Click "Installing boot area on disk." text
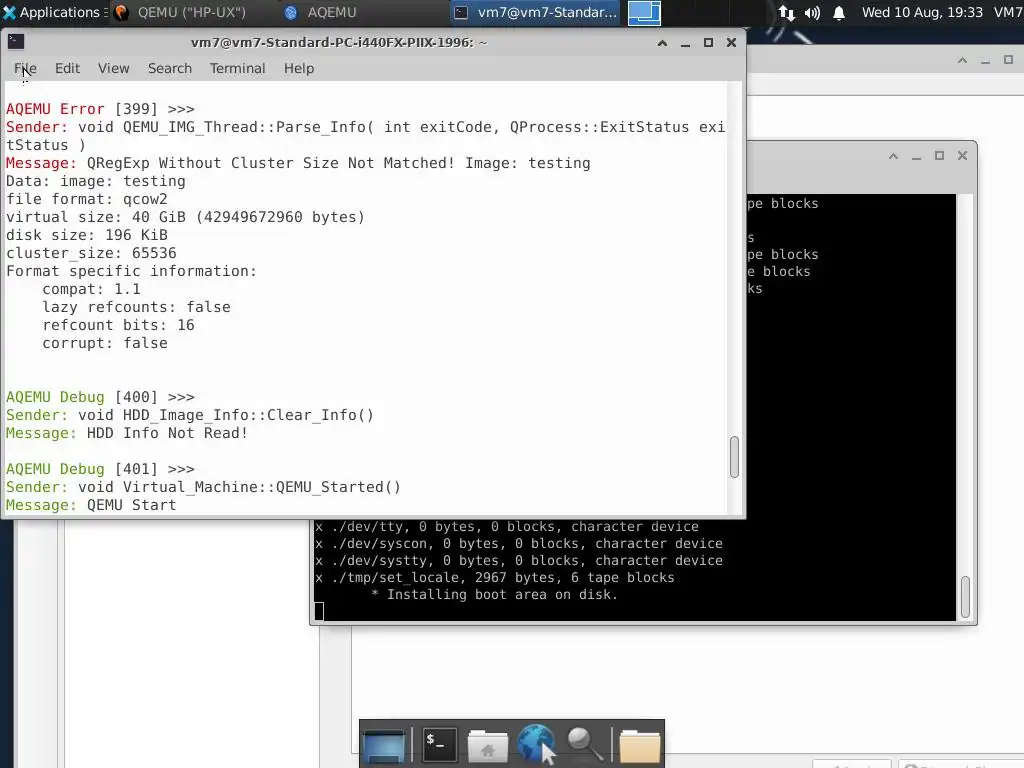The width and height of the screenshot is (1024, 768). point(502,594)
